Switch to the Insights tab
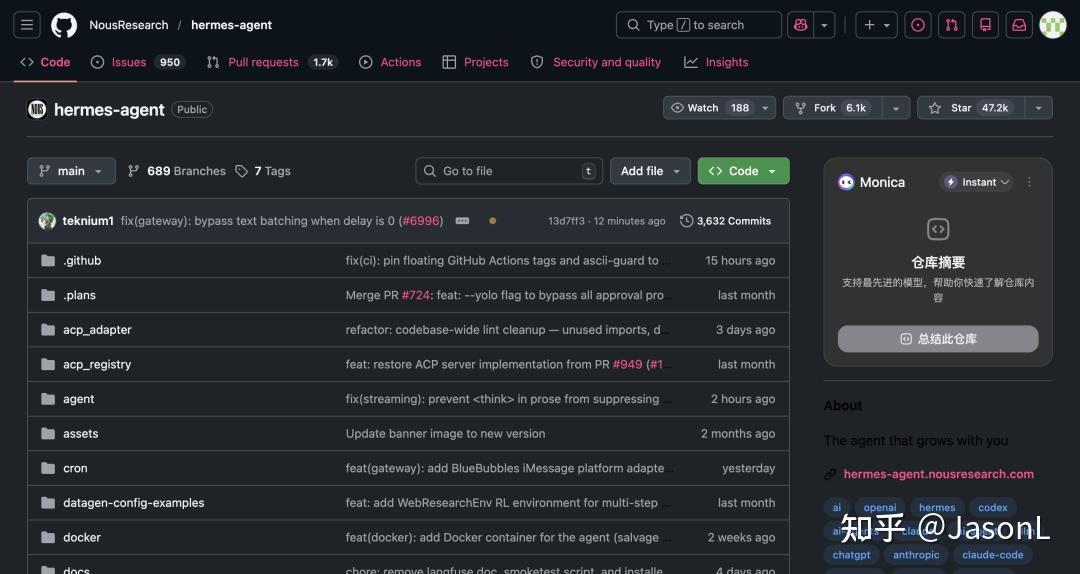 (716, 62)
